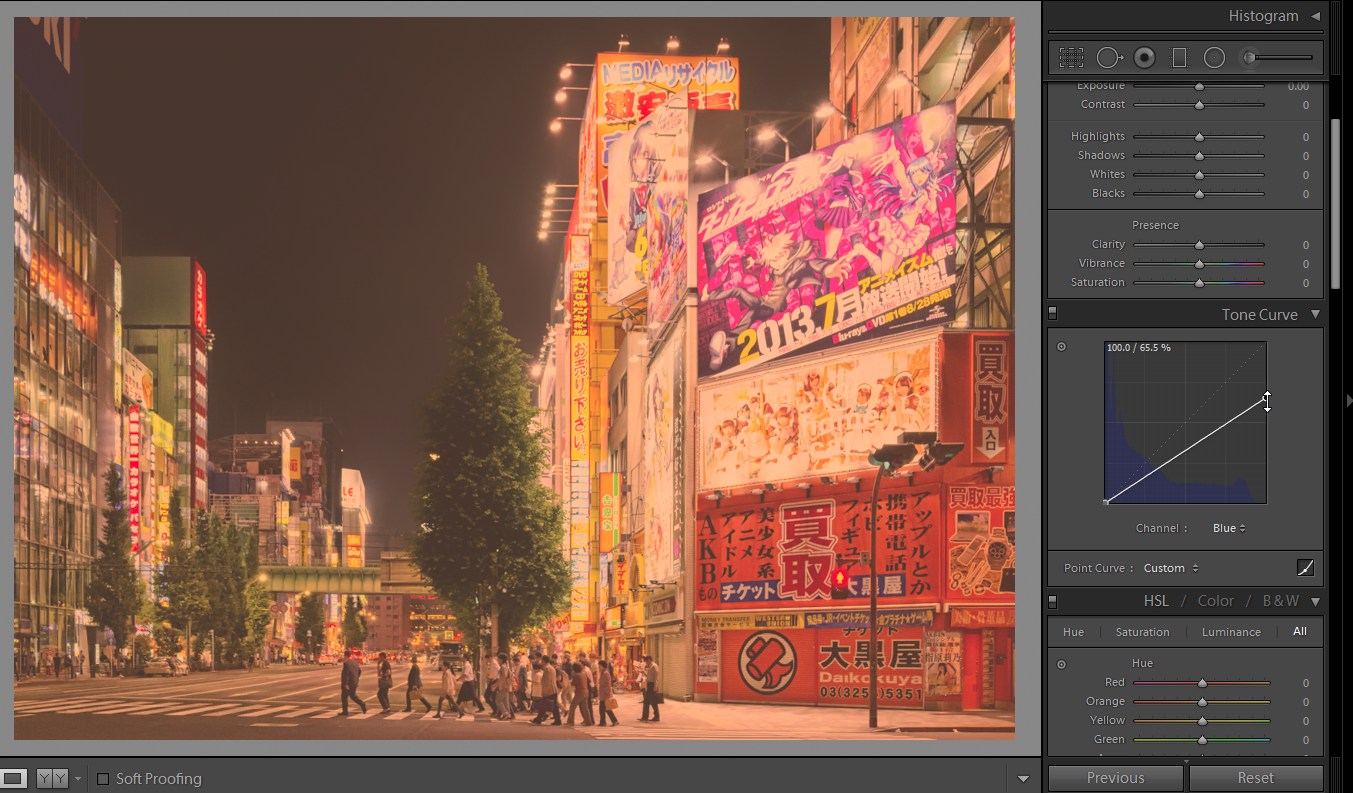Open the Channel Blue dropdown
This screenshot has height=793, width=1353.
point(1229,528)
